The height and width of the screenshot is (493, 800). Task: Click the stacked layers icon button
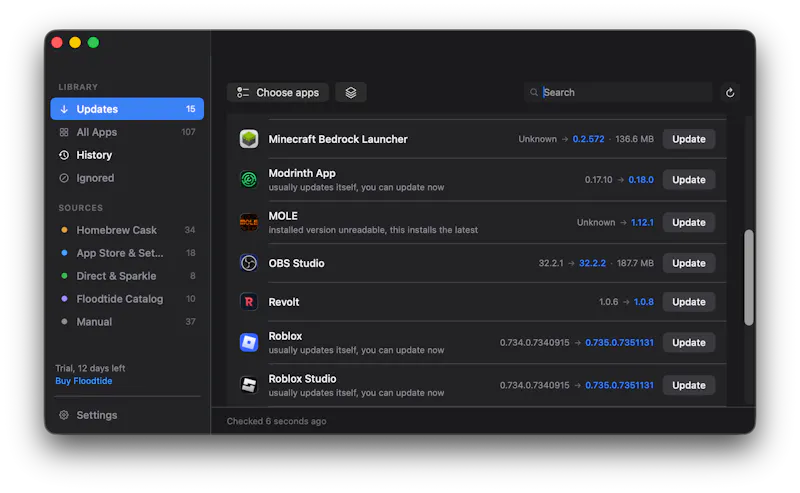pyautogui.click(x=351, y=92)
